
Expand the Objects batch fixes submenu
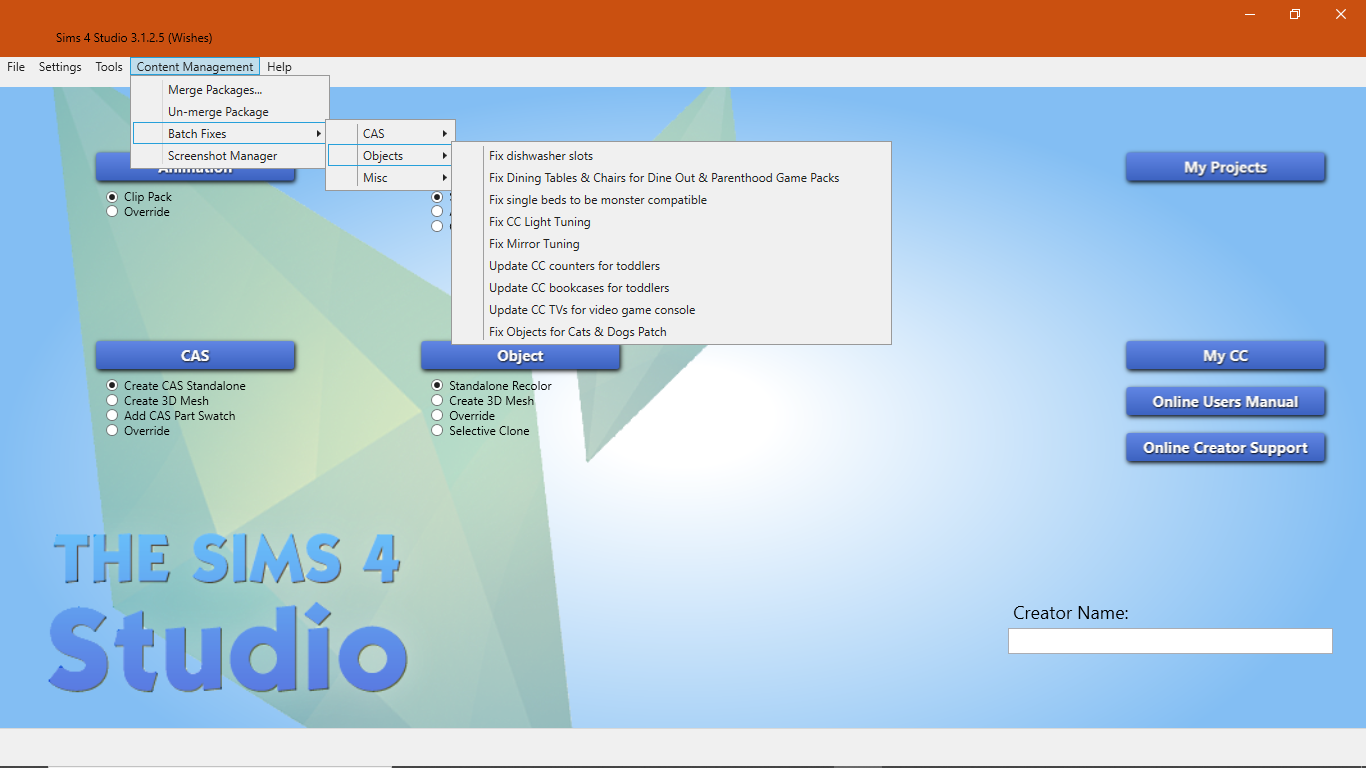391,156
